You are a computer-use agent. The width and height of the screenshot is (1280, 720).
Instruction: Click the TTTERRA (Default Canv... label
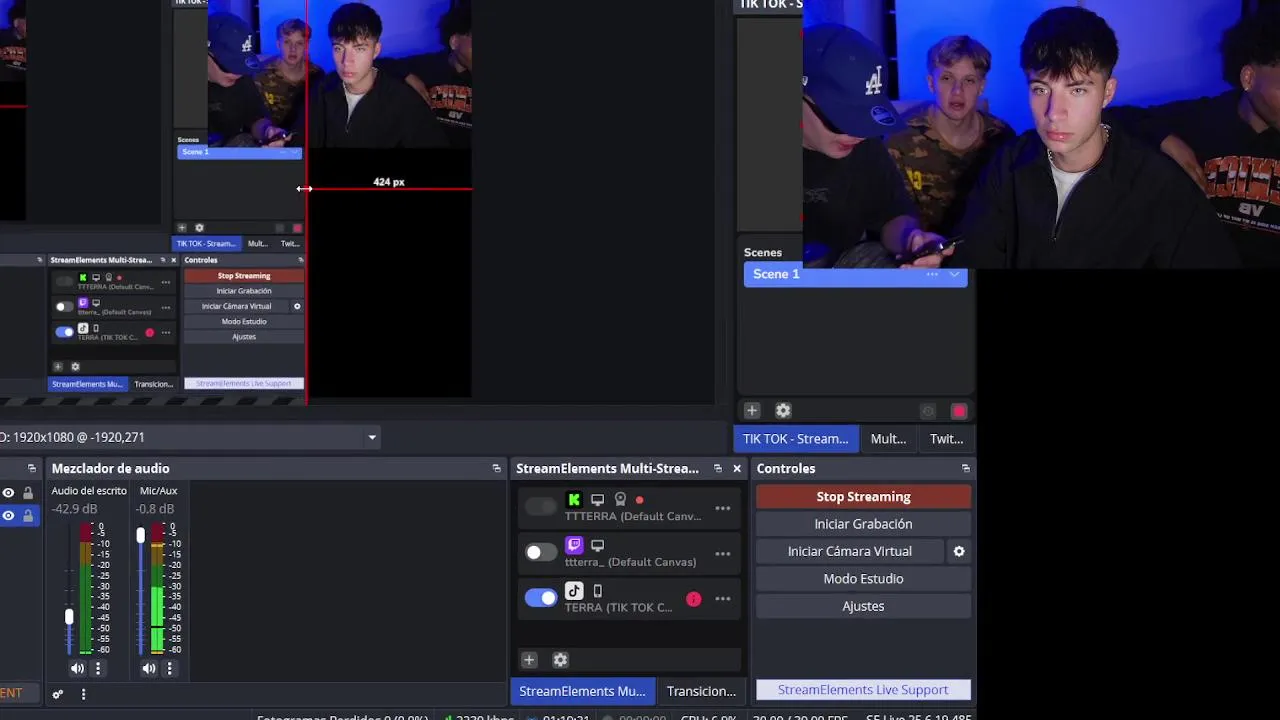(633, 516)
